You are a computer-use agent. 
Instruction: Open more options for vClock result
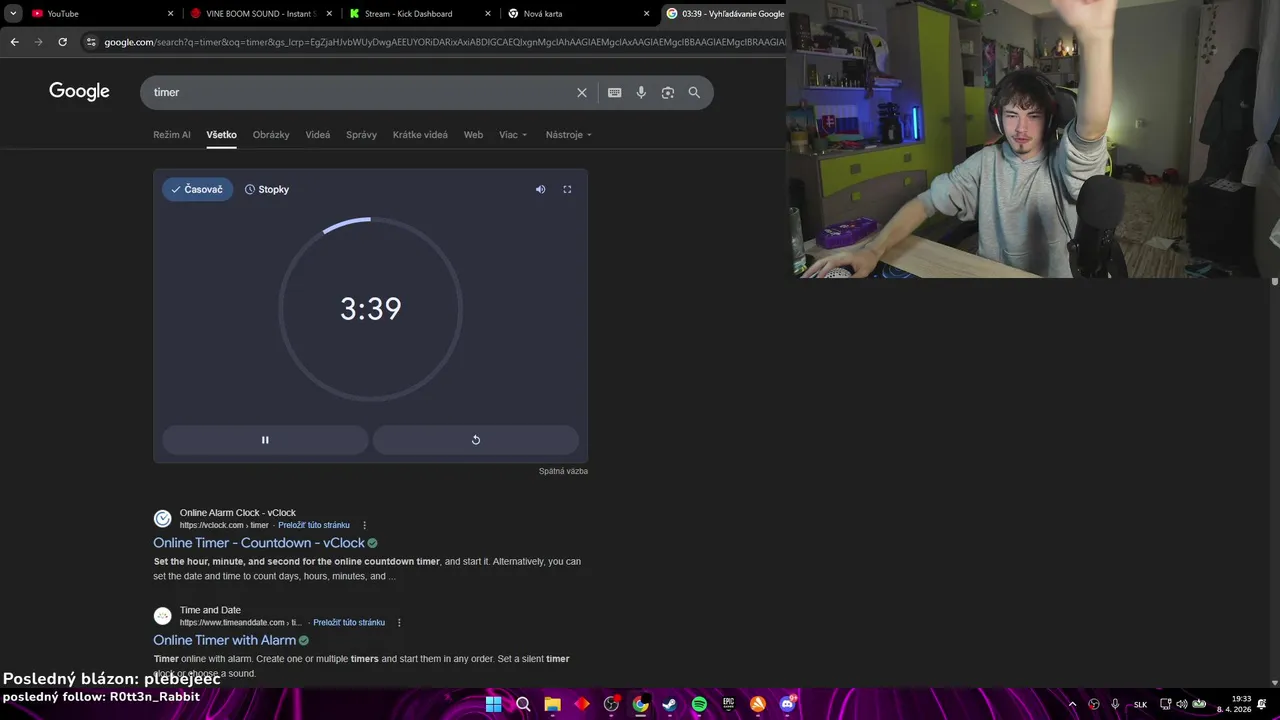pos(364,525)
